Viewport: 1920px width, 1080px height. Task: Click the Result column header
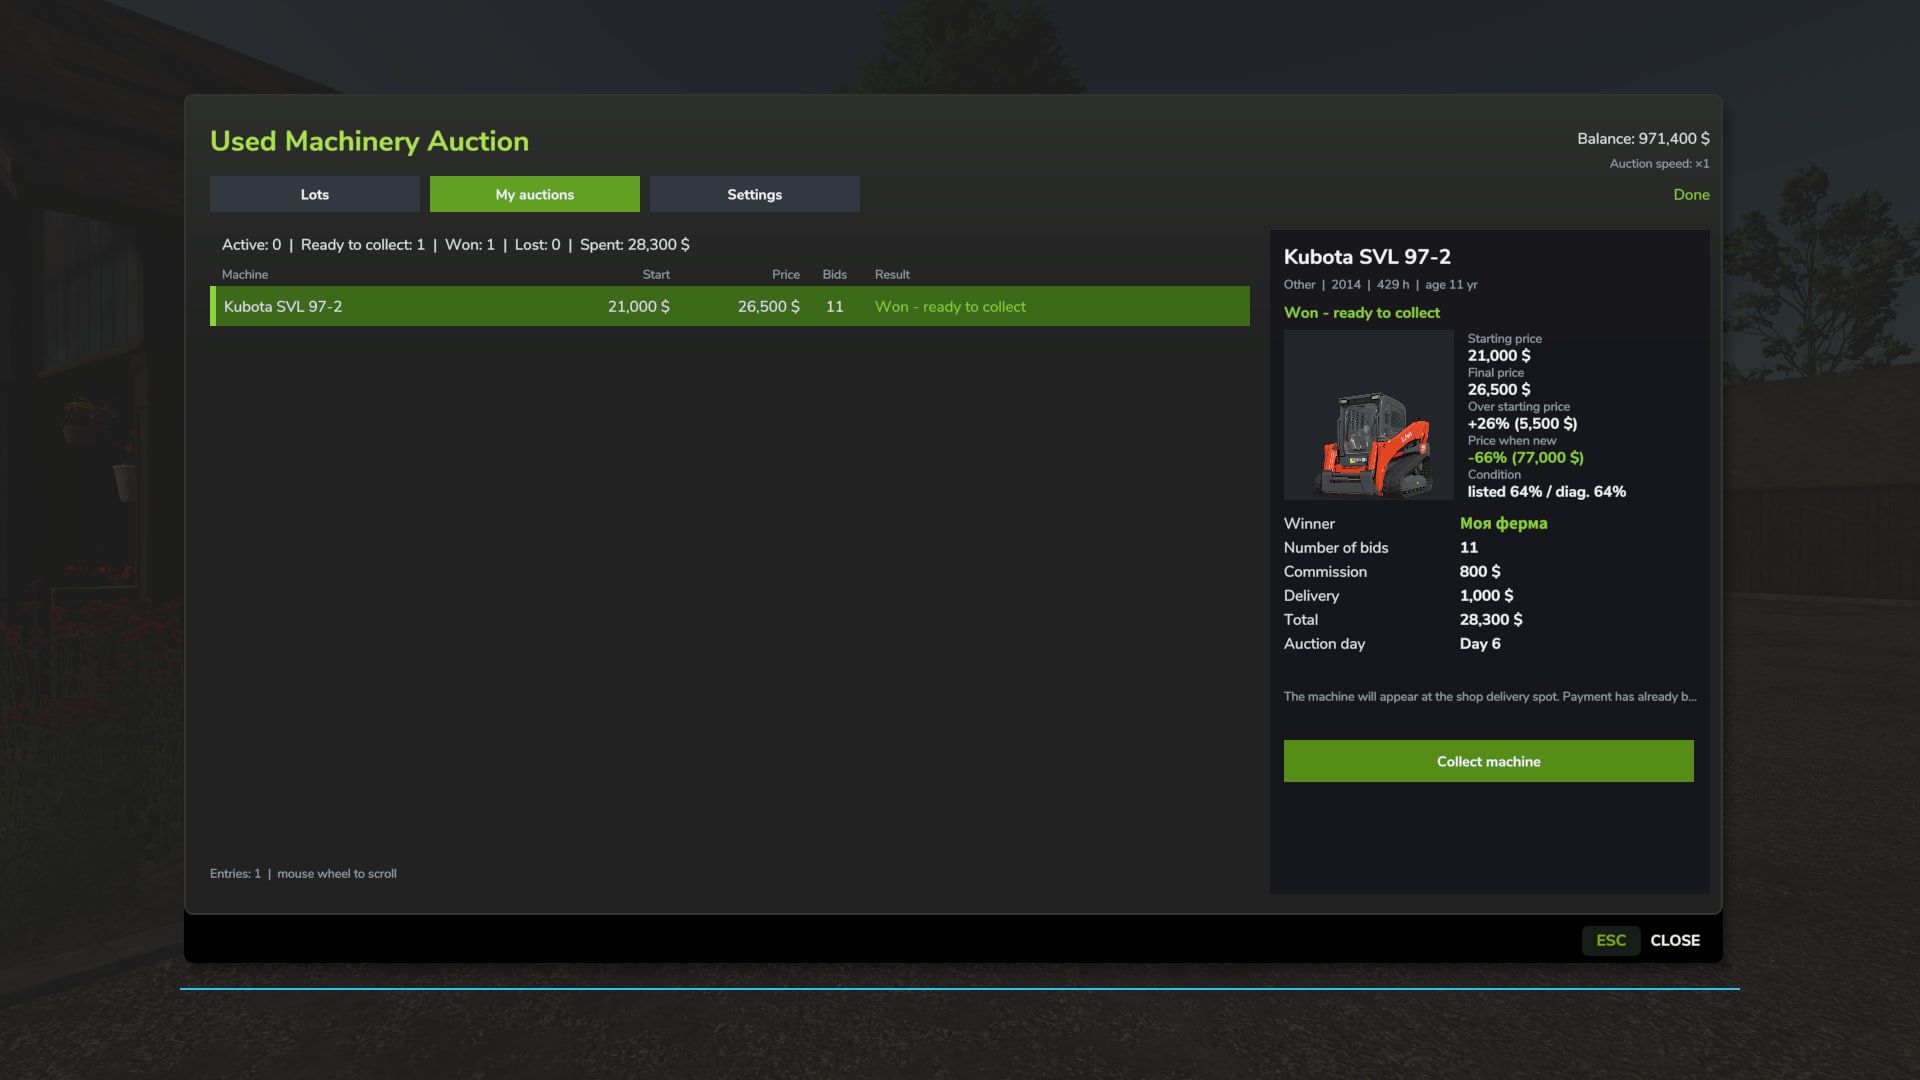[x=892, y=274]
